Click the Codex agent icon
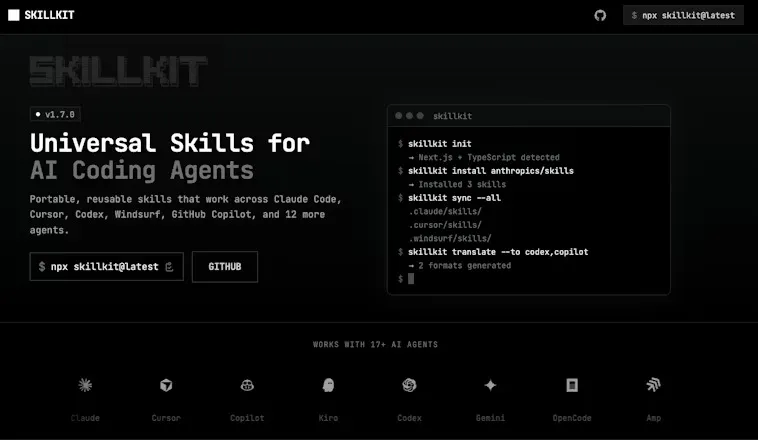 tap(409, 385)
